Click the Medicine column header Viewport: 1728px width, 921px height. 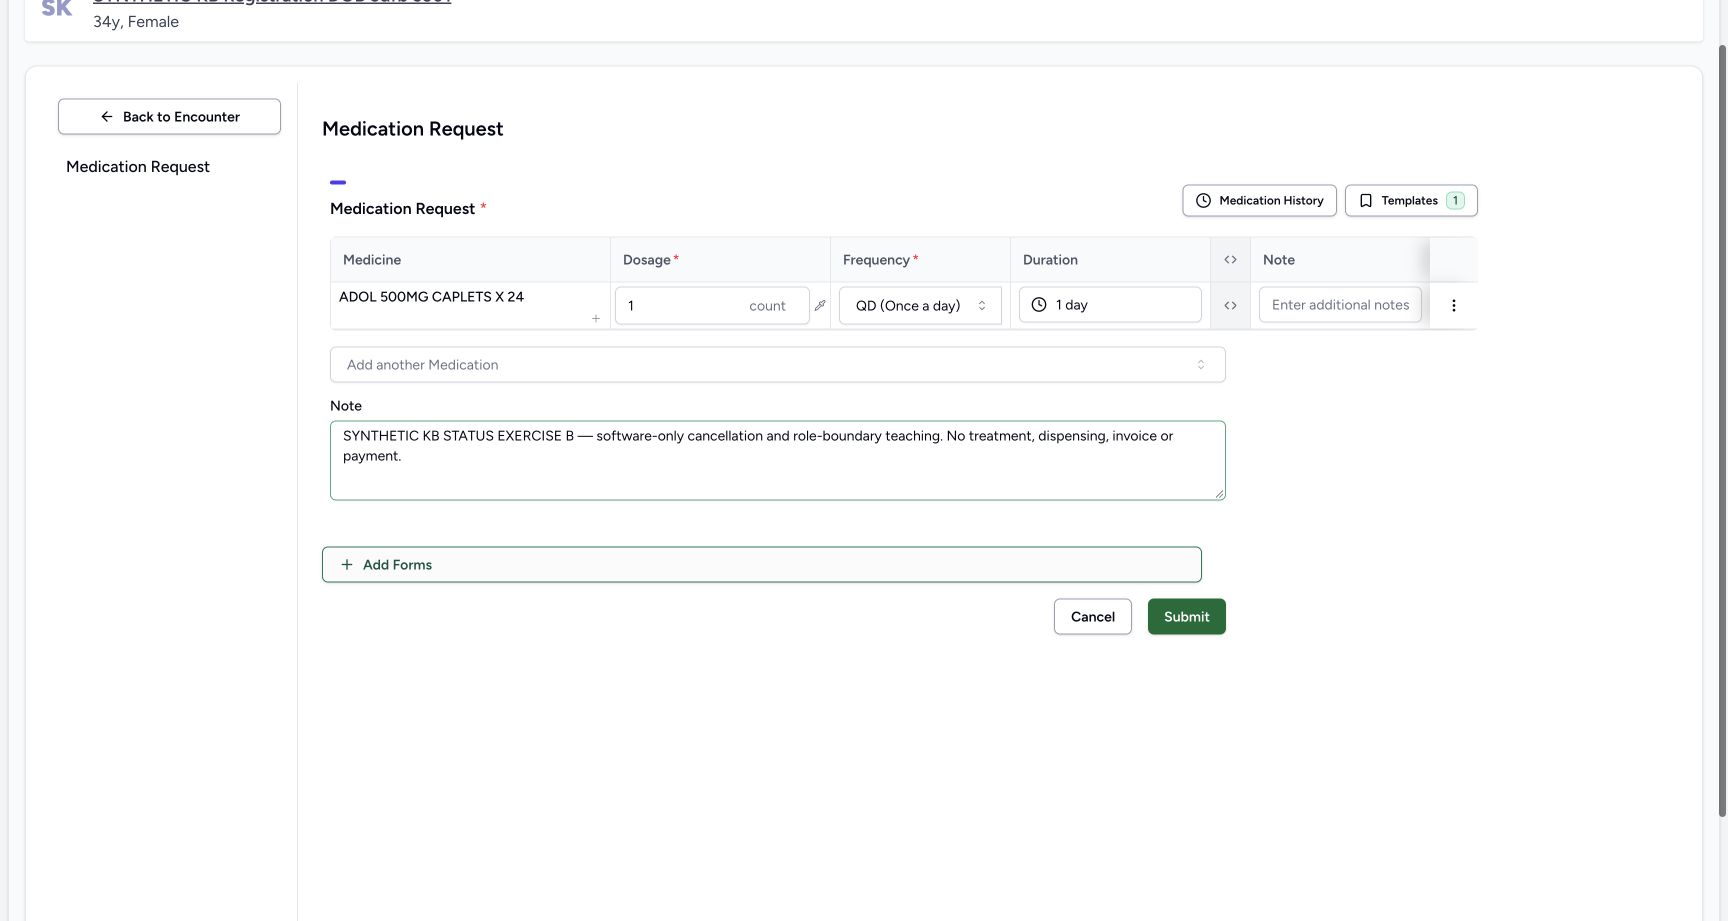pos(470,260)
